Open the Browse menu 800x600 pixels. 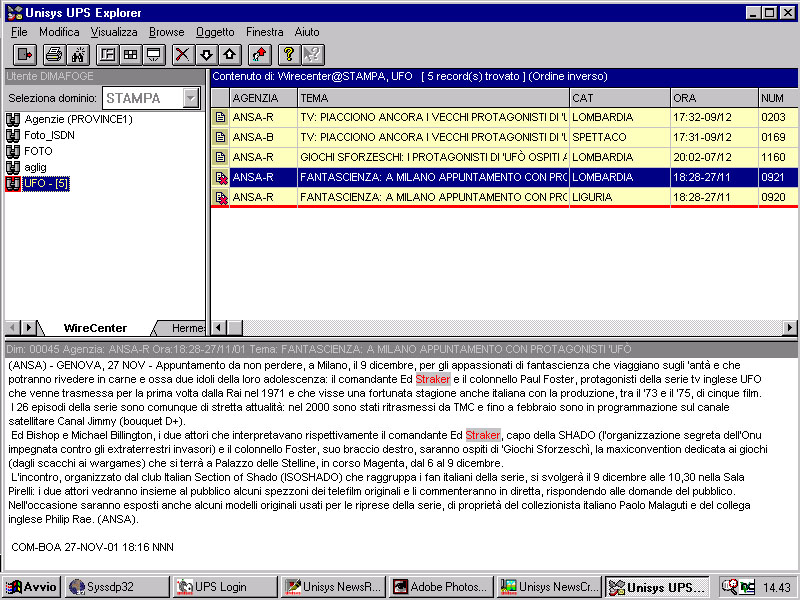(x=166, y=32)
